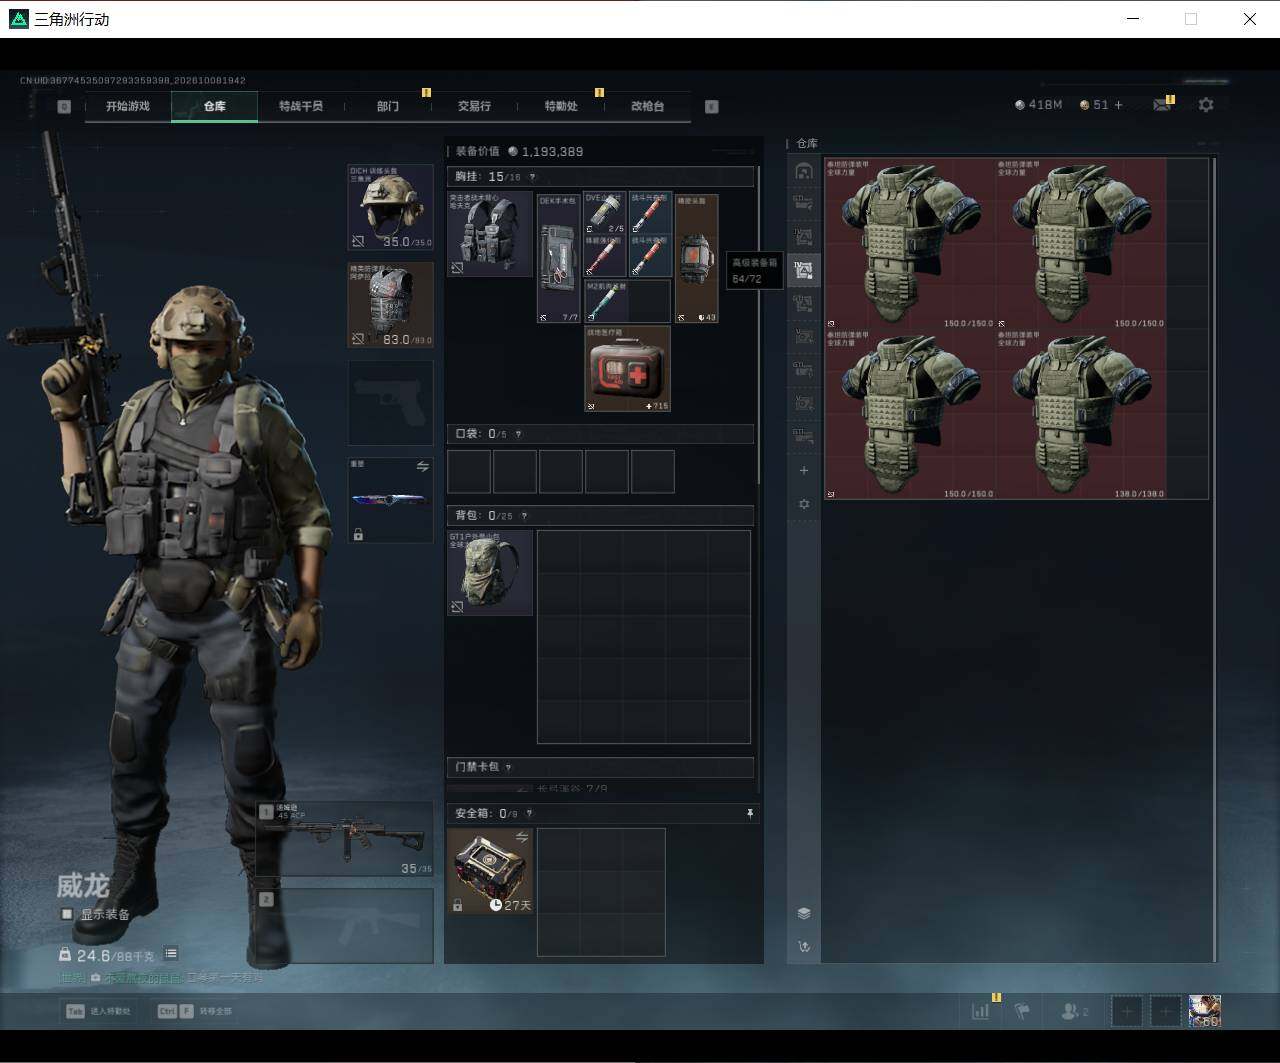Click the red first-aid medical kit item
The width and height of the screenshot is (1280, 1063).
pyautogui.click(x=627, y=368)
